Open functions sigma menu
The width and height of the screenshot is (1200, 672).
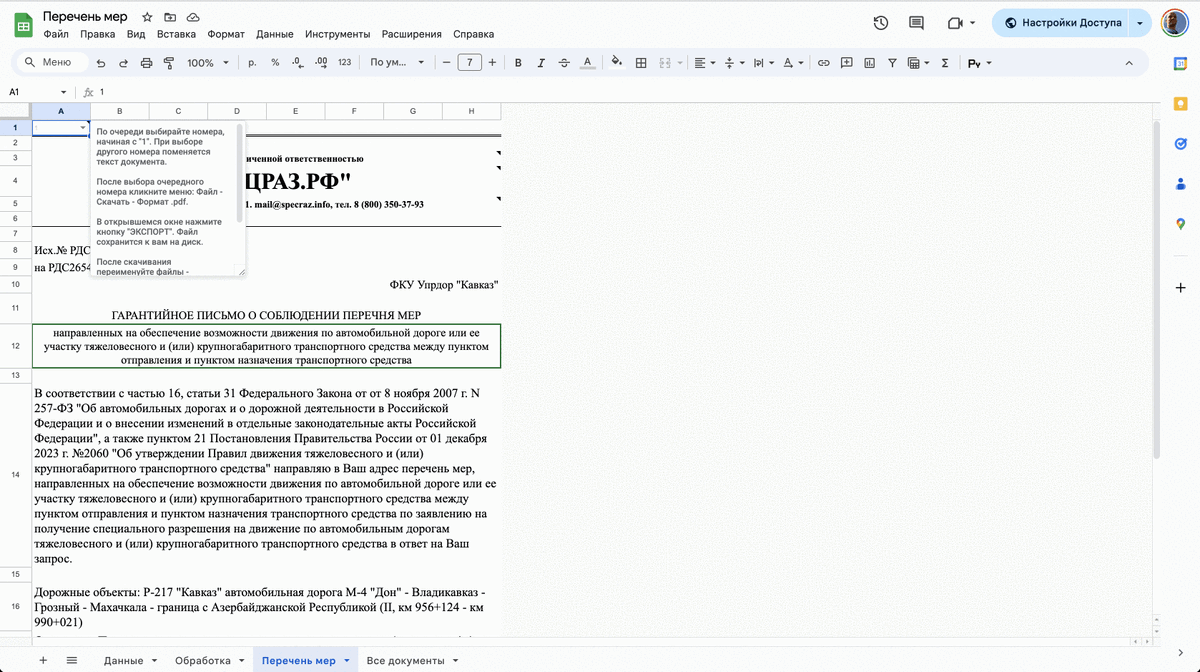[945, 63]
